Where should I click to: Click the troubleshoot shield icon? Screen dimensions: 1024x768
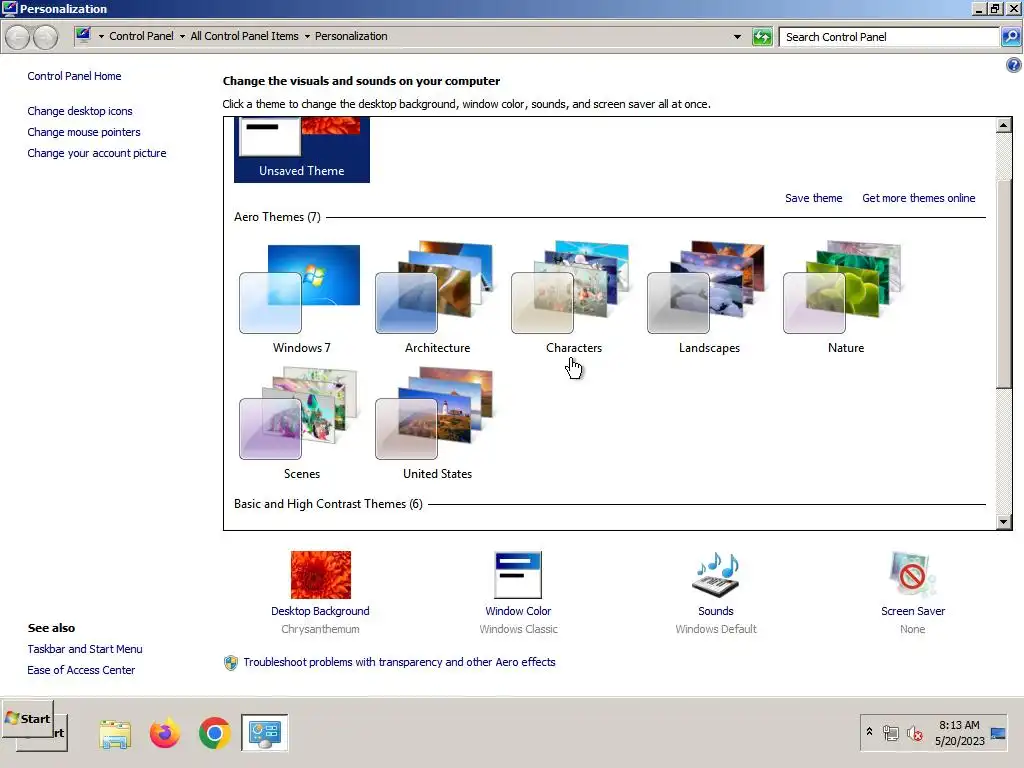coord(231,662)
